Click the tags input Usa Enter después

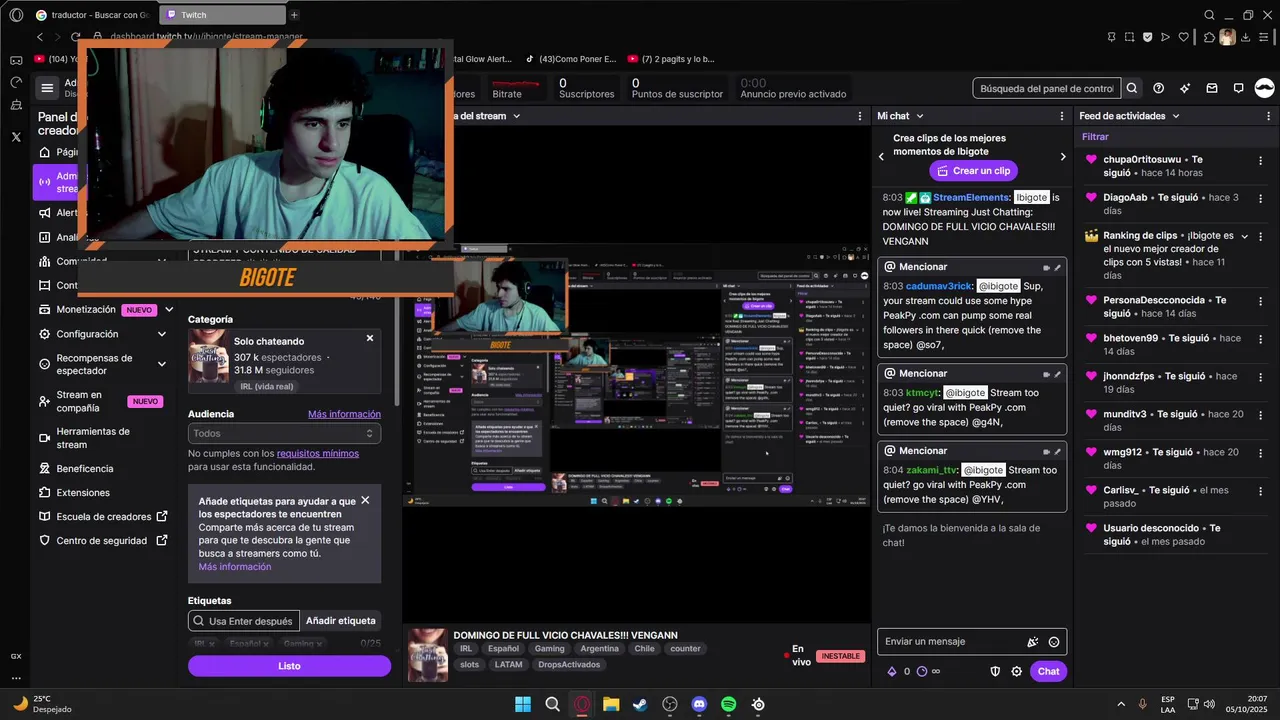point(244,621)
